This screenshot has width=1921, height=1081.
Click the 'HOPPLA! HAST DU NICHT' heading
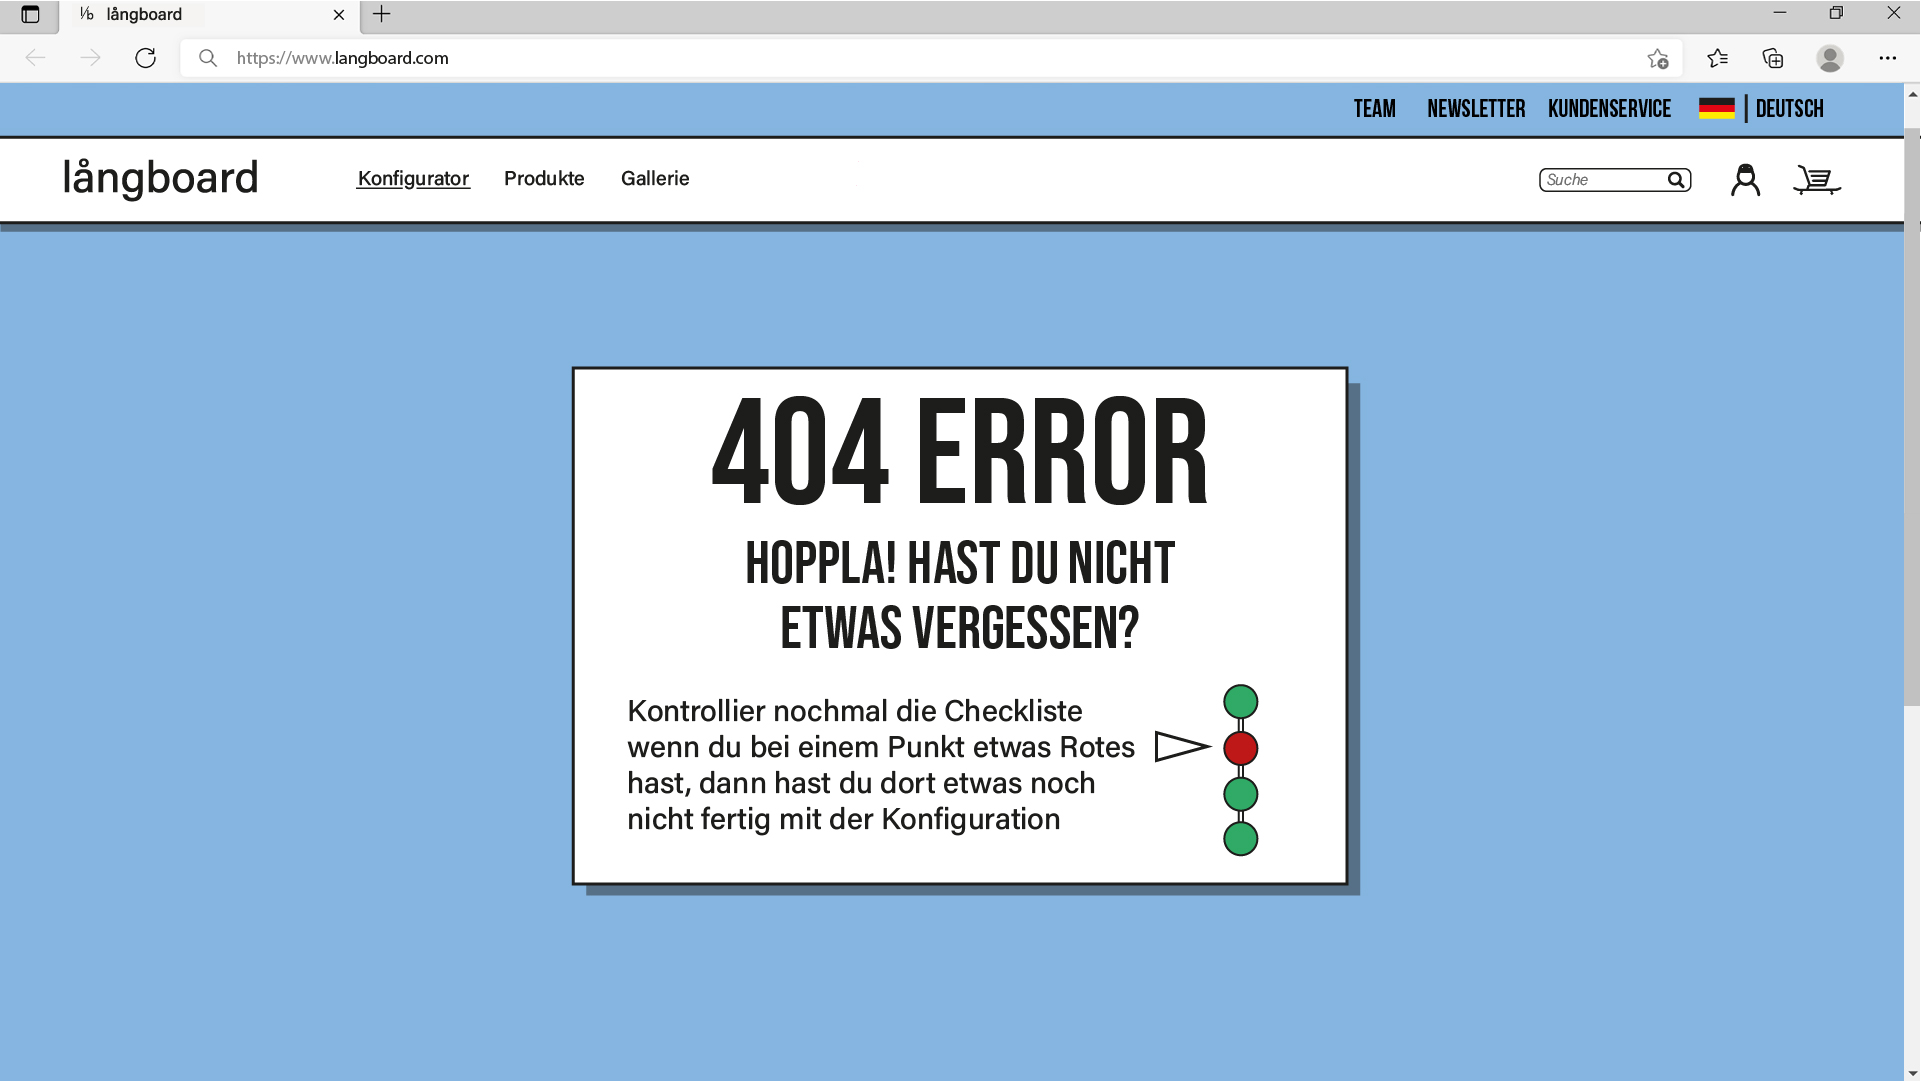coord(959,563)
